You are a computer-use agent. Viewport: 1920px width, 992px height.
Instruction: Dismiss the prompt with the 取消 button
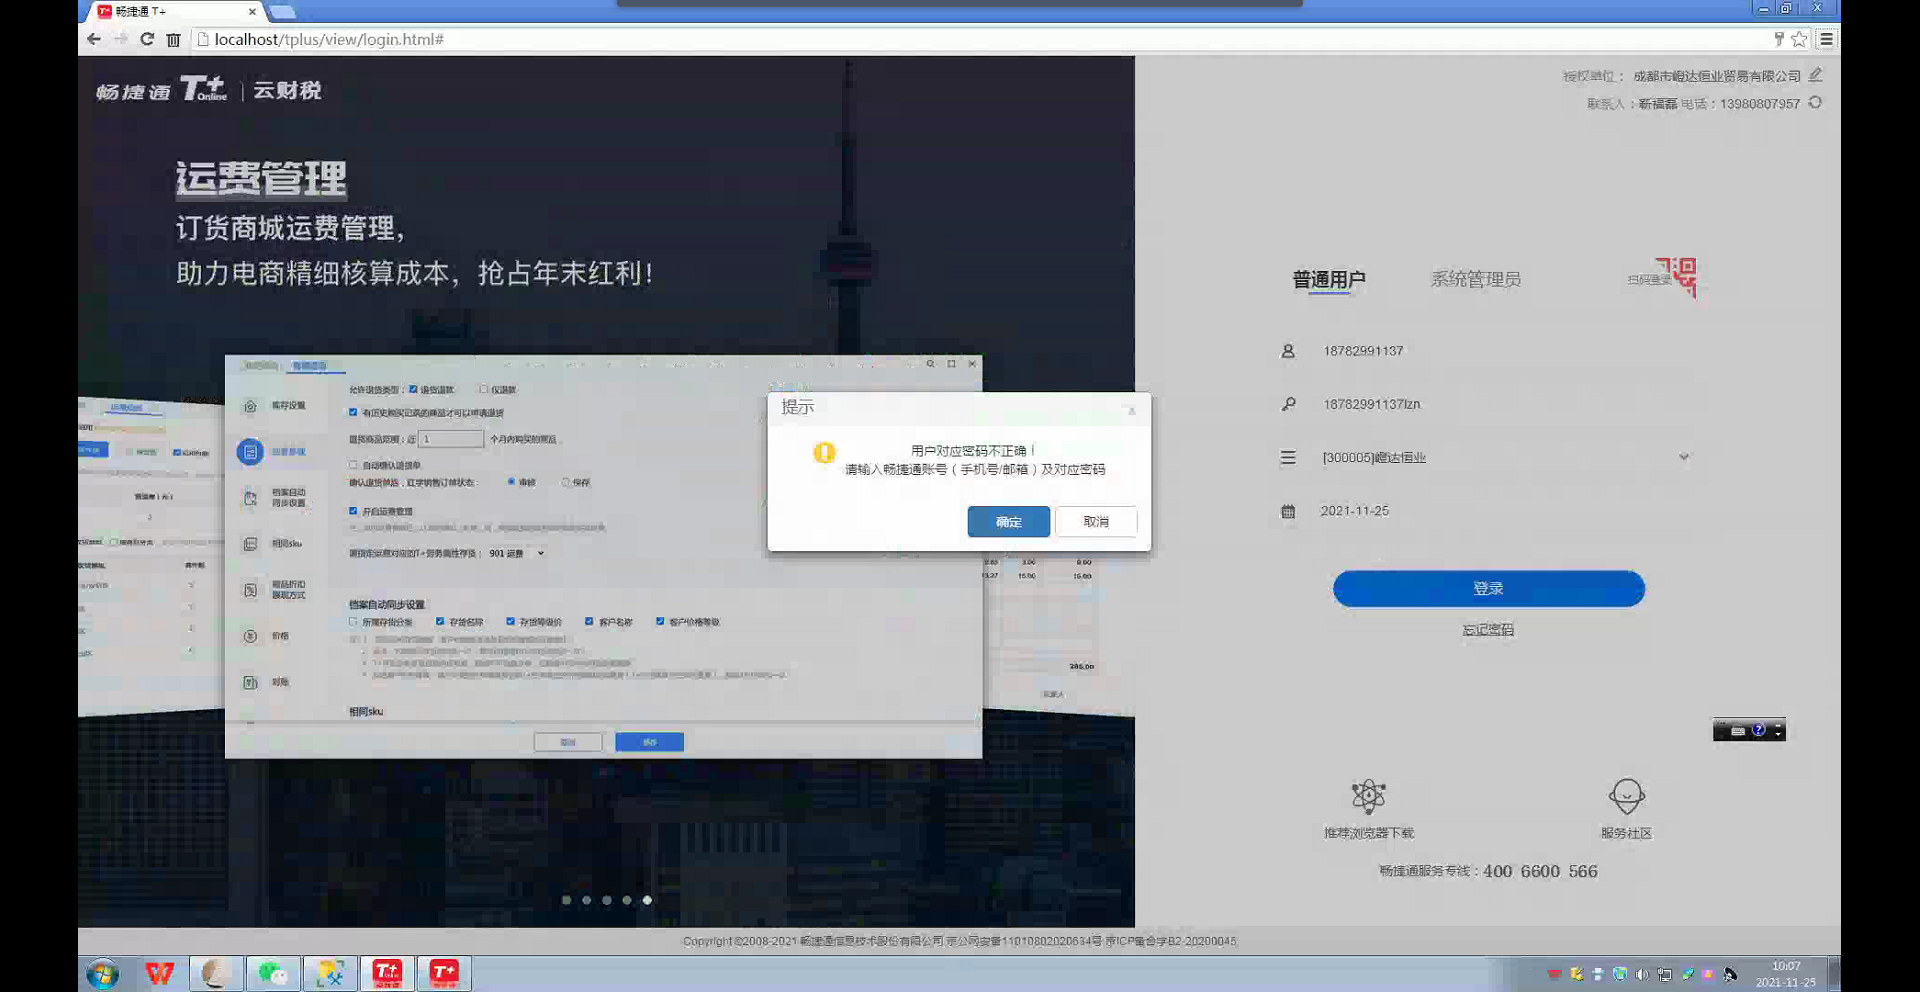(1096, 522)
